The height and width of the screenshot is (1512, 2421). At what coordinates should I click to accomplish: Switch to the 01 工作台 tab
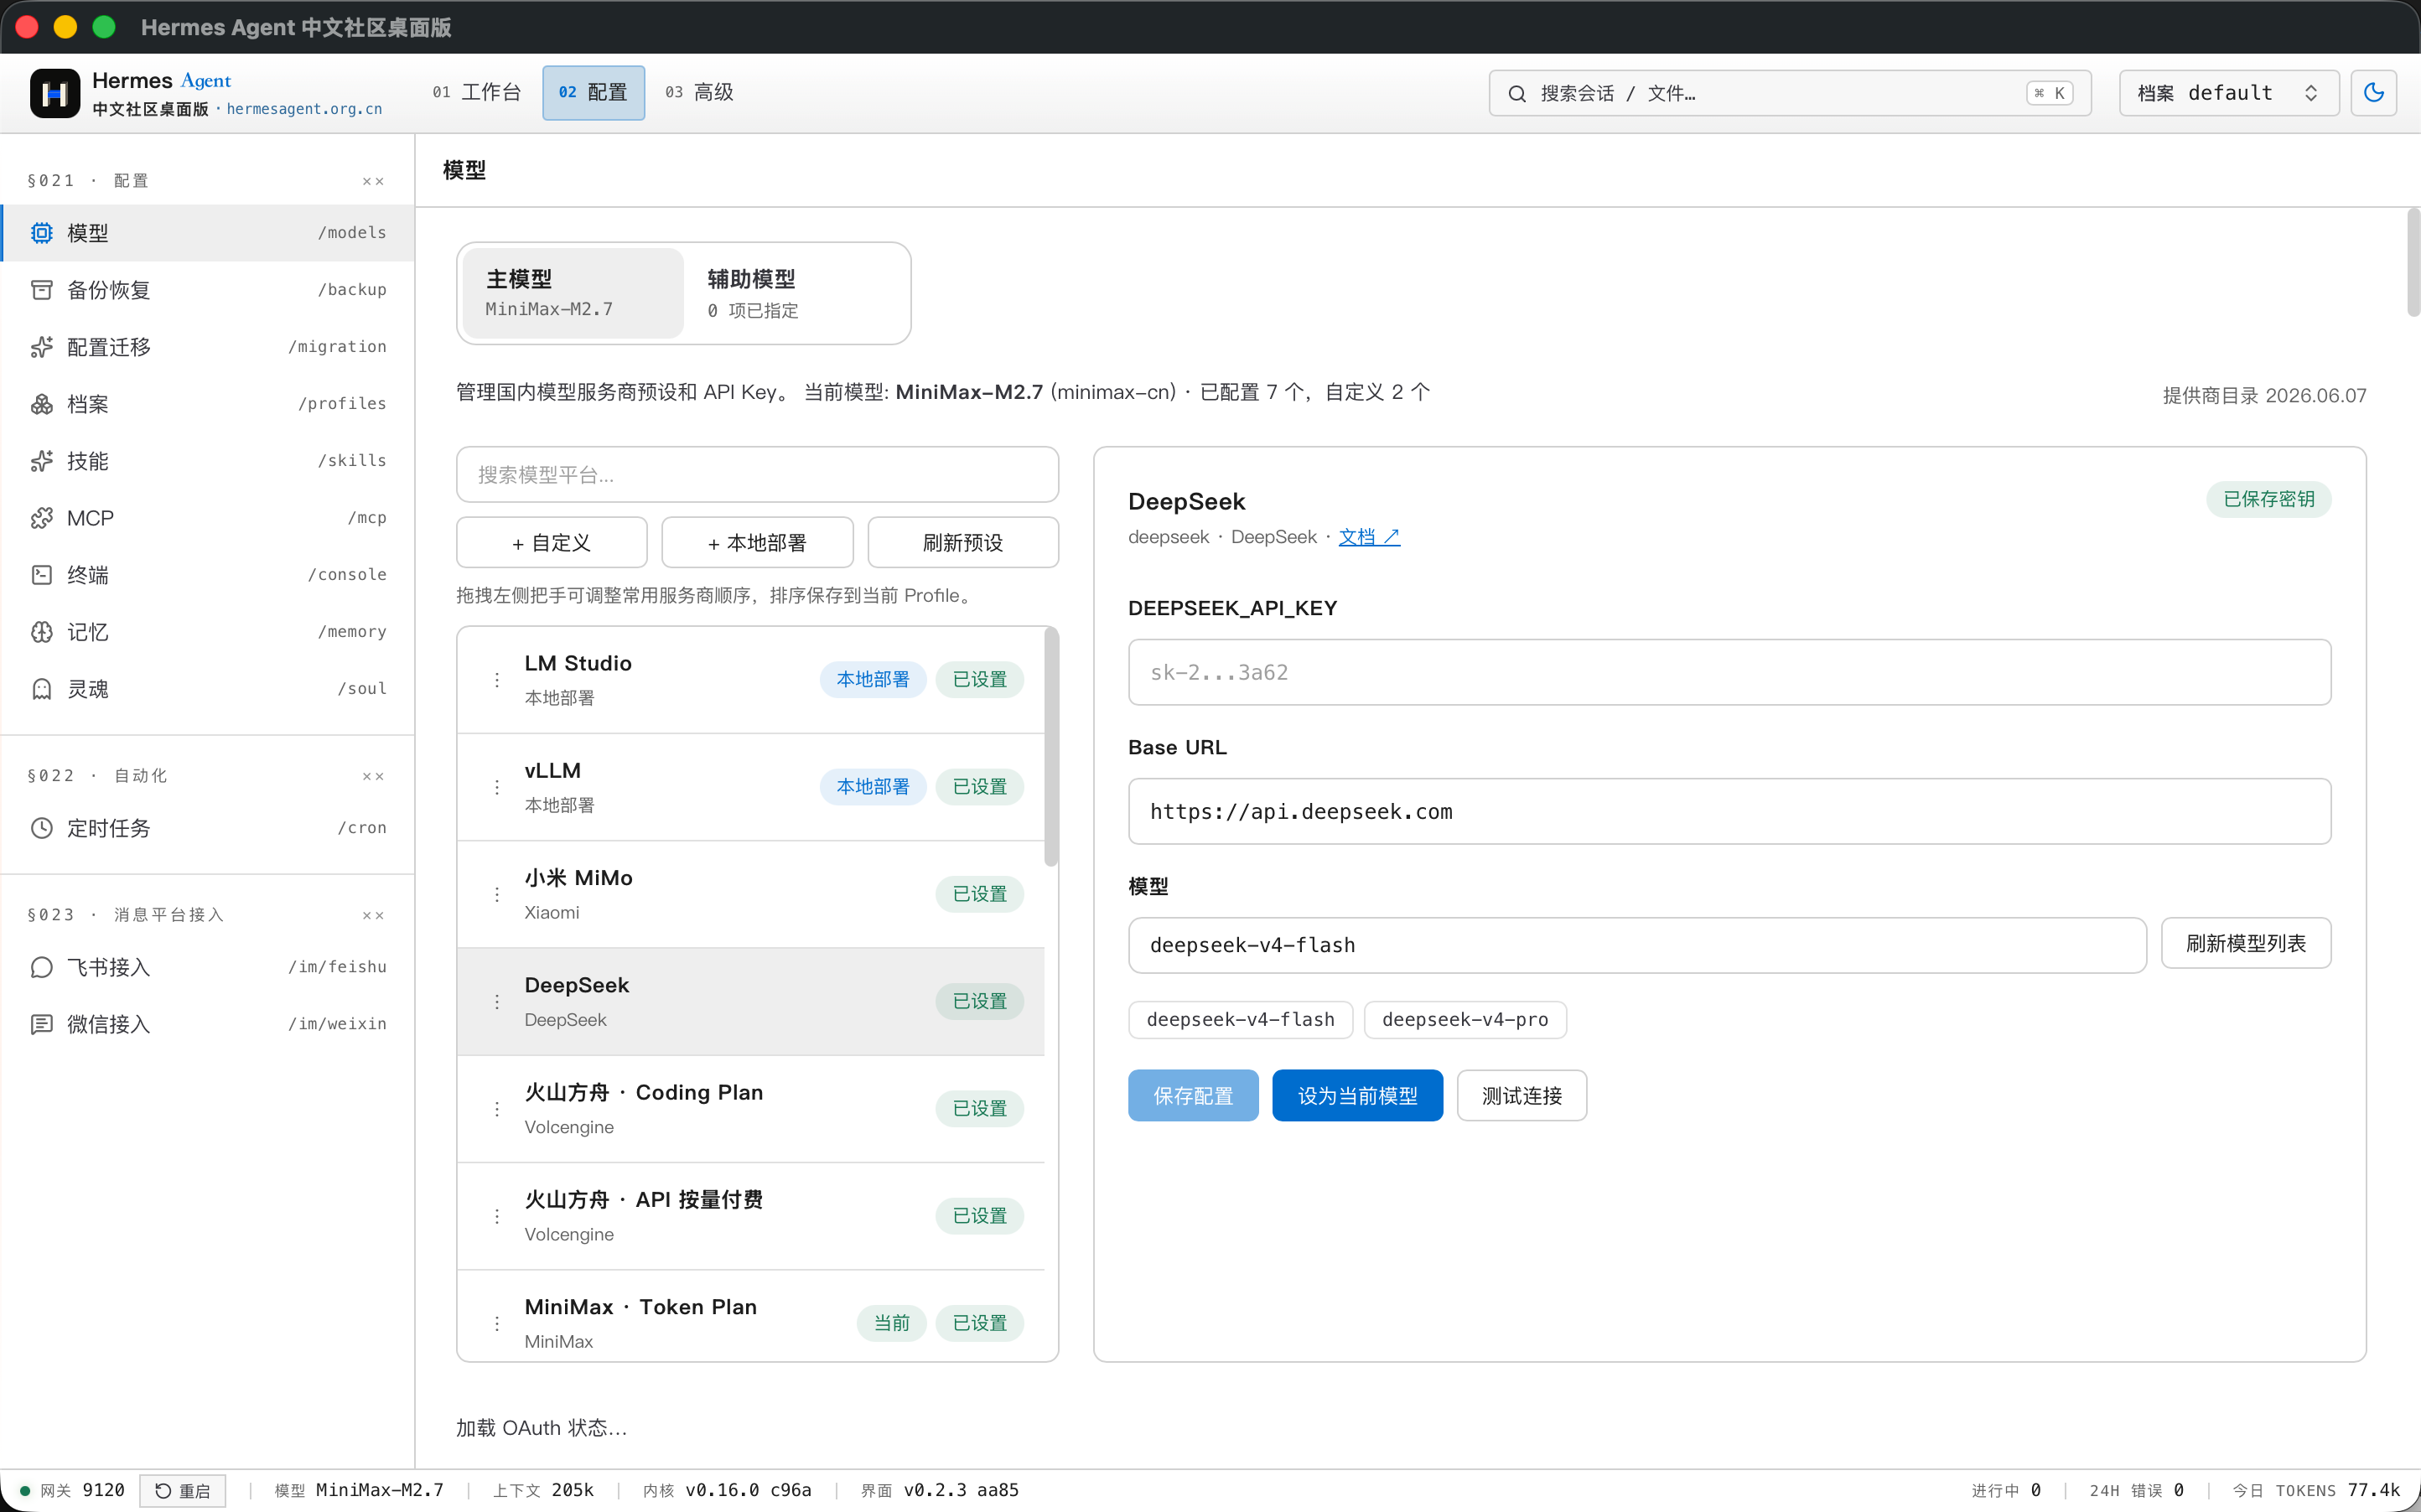click(x=477, y=92)
